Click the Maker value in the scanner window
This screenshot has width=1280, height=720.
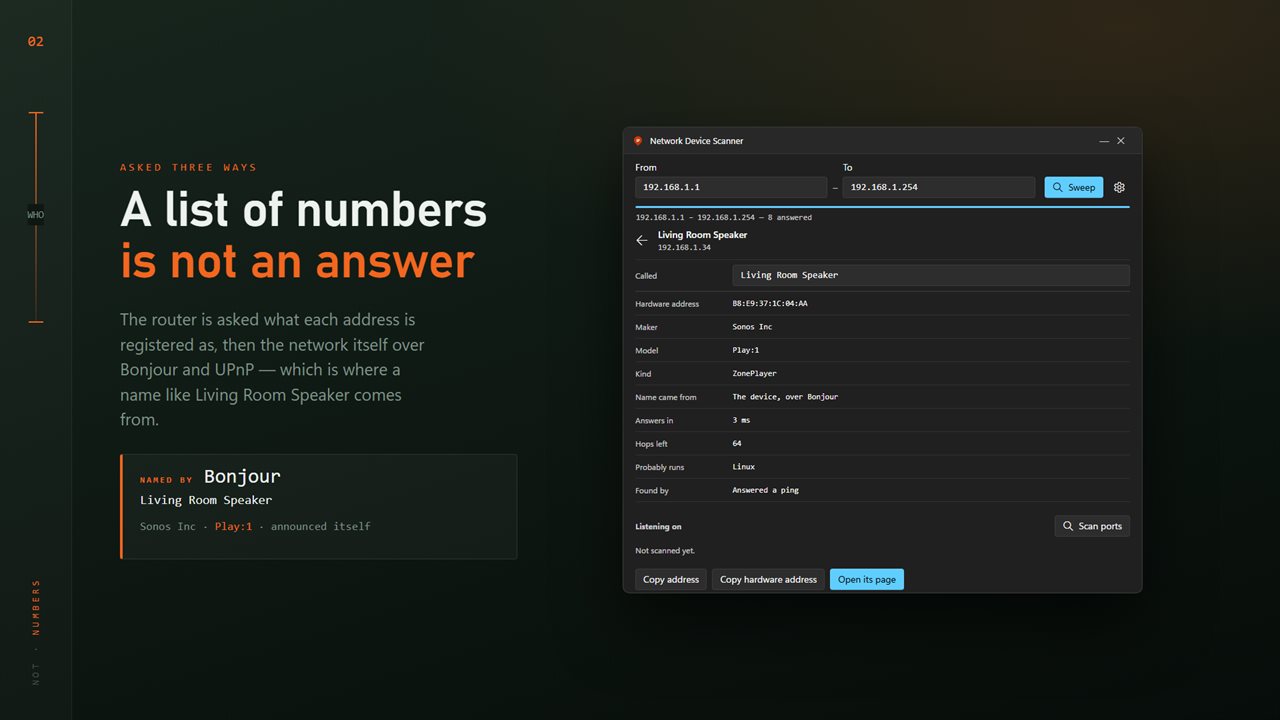coord(752,327)
